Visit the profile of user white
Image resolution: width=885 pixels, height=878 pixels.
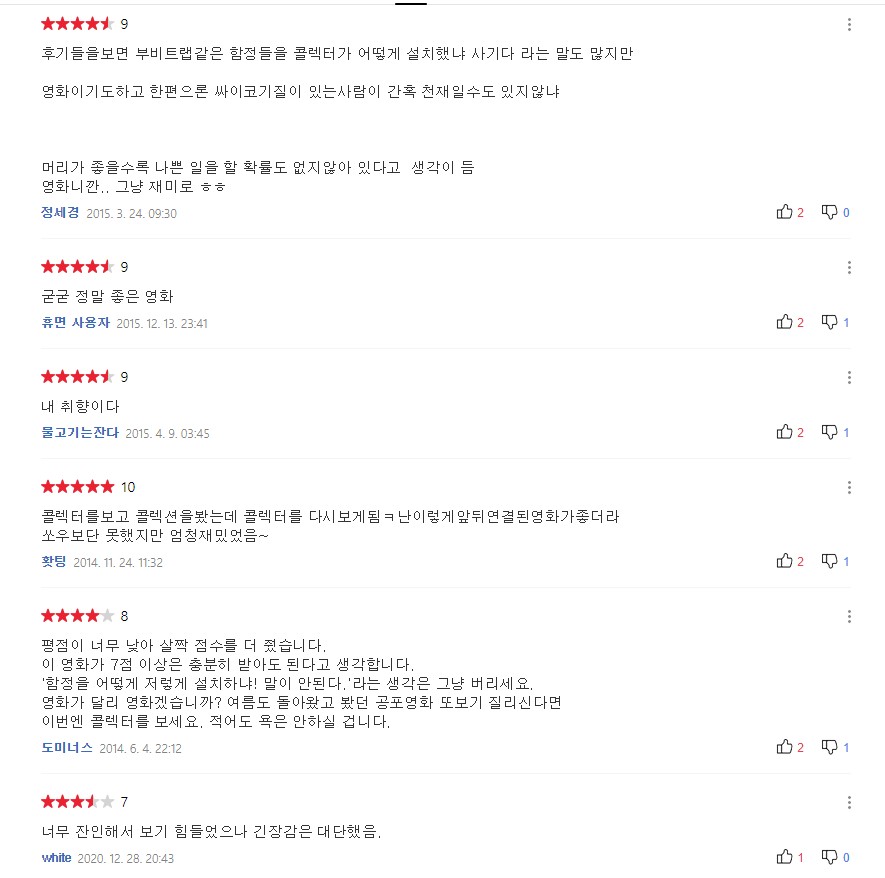pyautogui.click(x=56, y=858)
